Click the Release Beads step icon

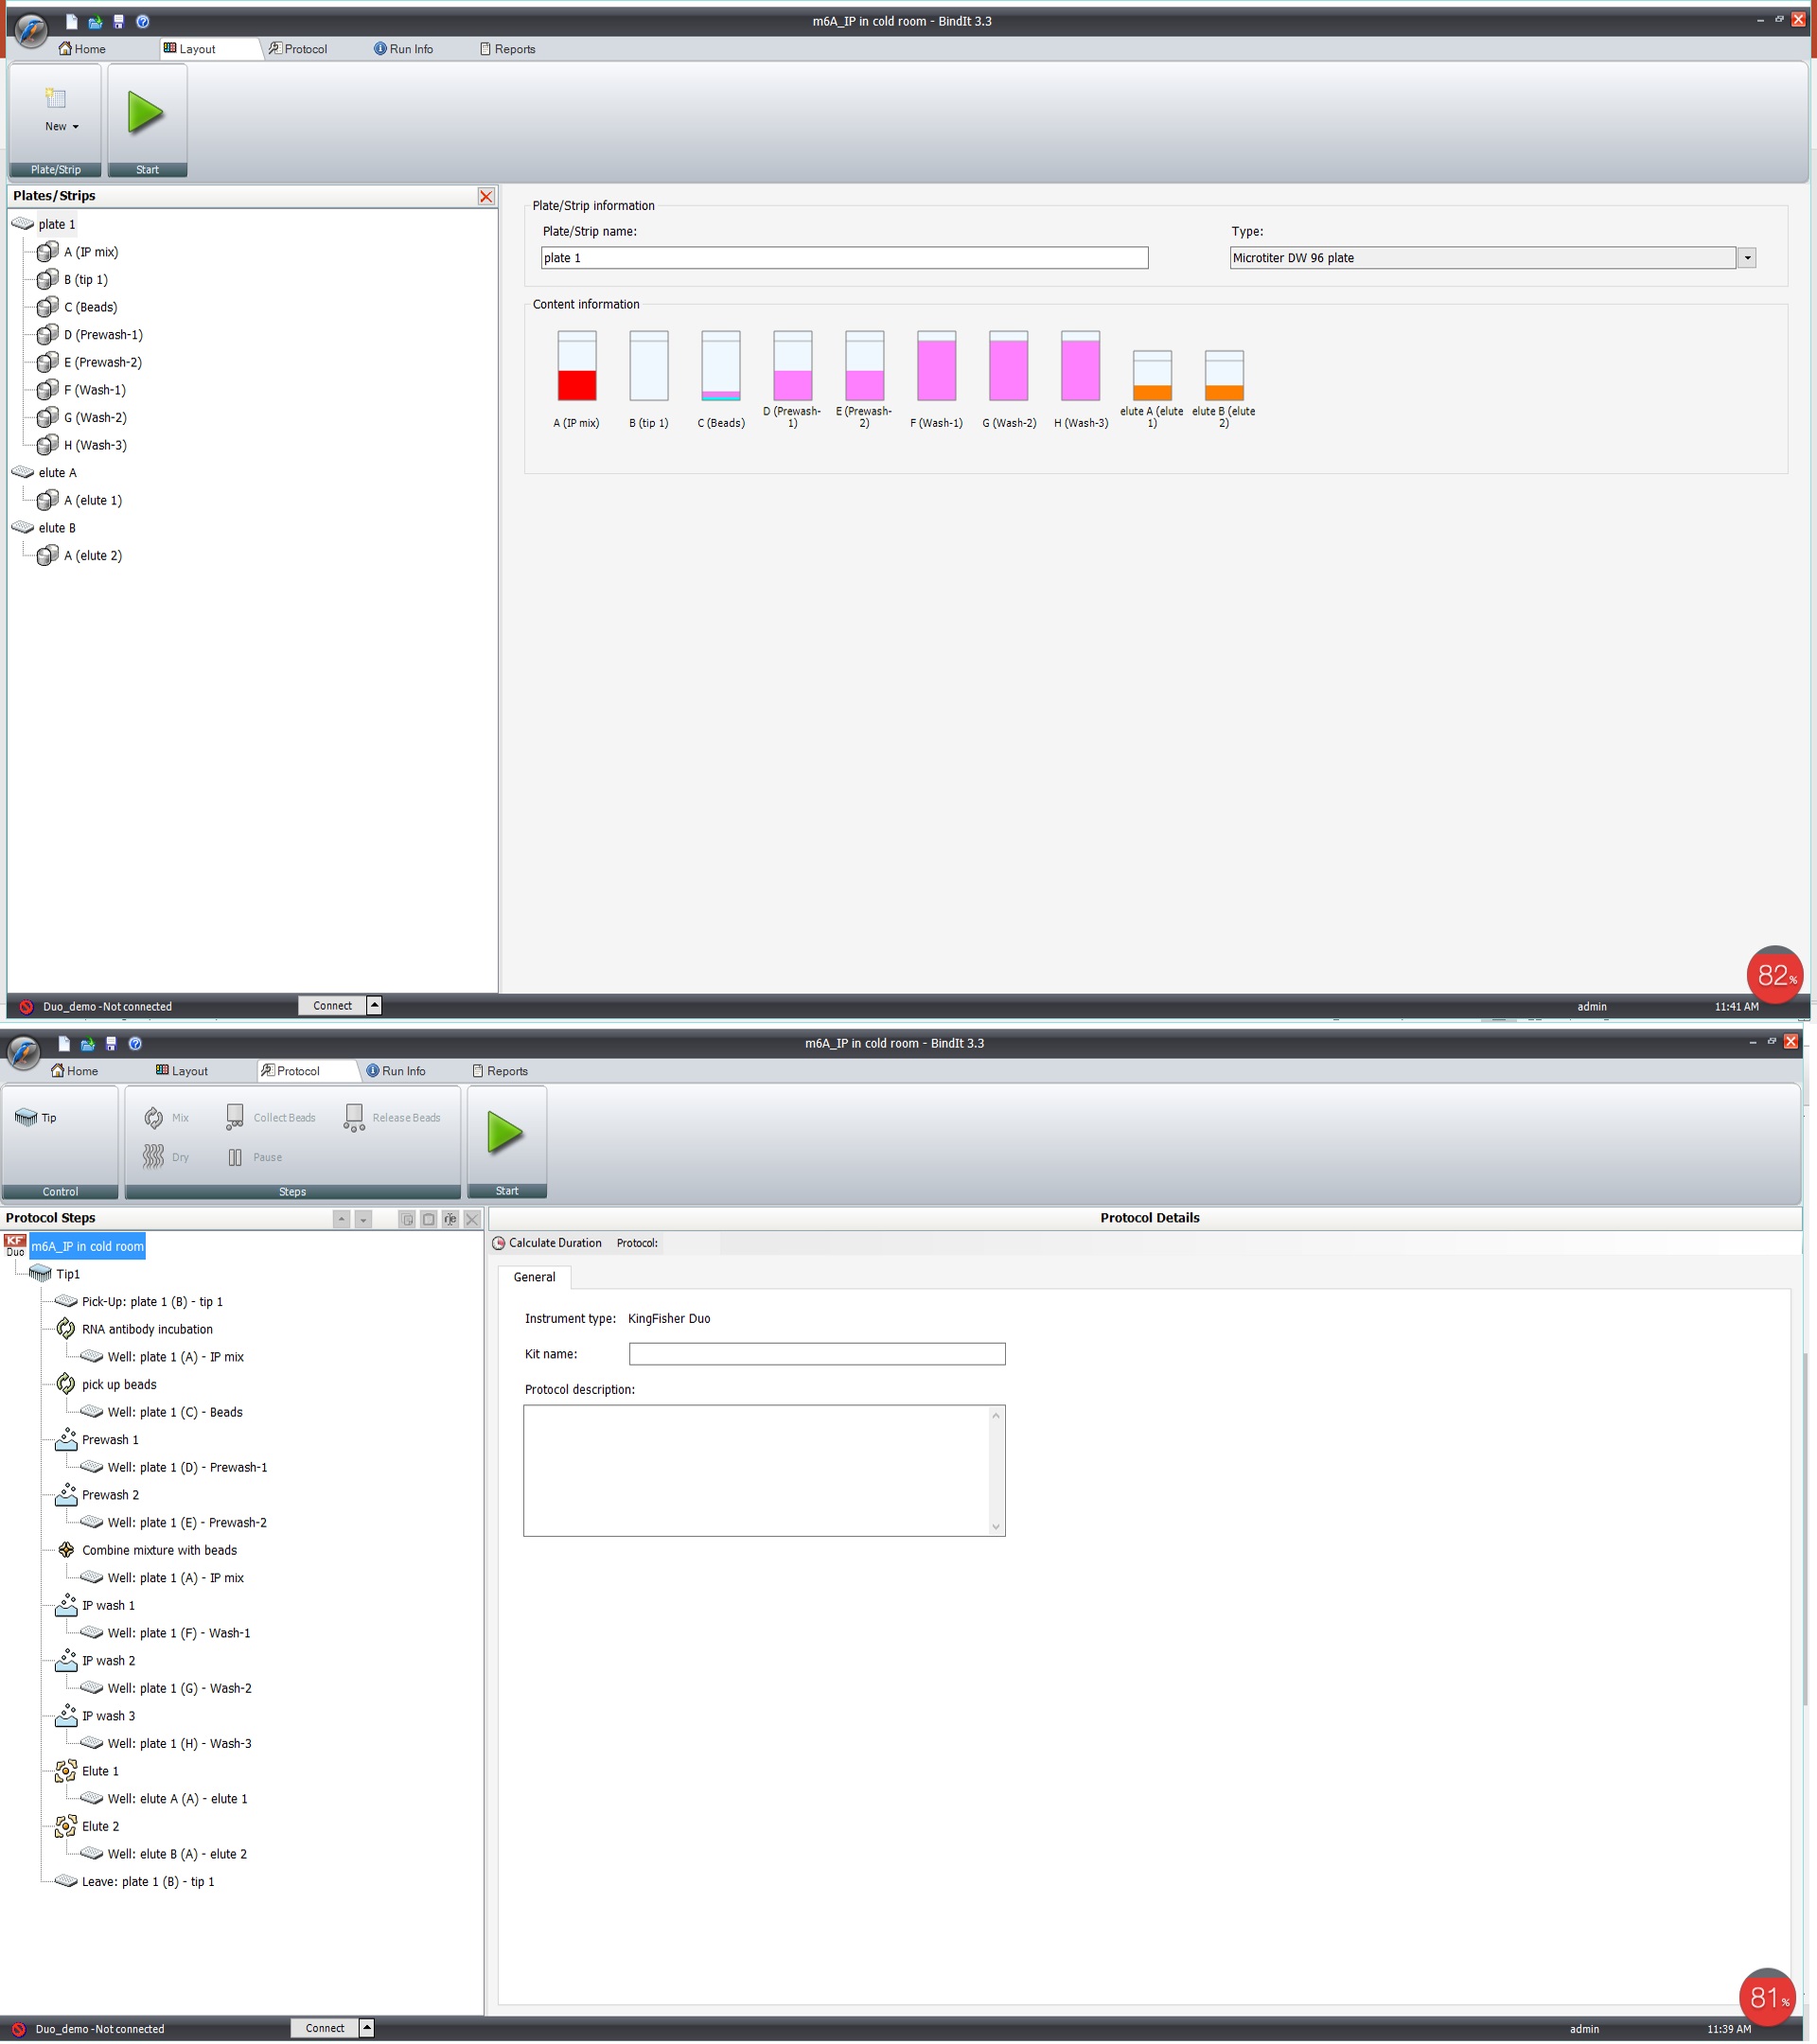(x=354, y=1118)
